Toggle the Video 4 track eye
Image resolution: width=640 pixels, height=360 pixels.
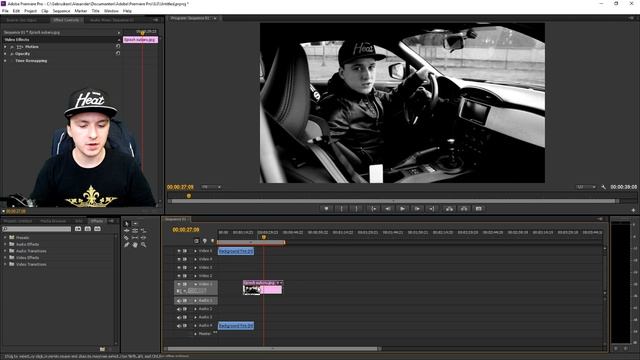[x=179, y=259]
